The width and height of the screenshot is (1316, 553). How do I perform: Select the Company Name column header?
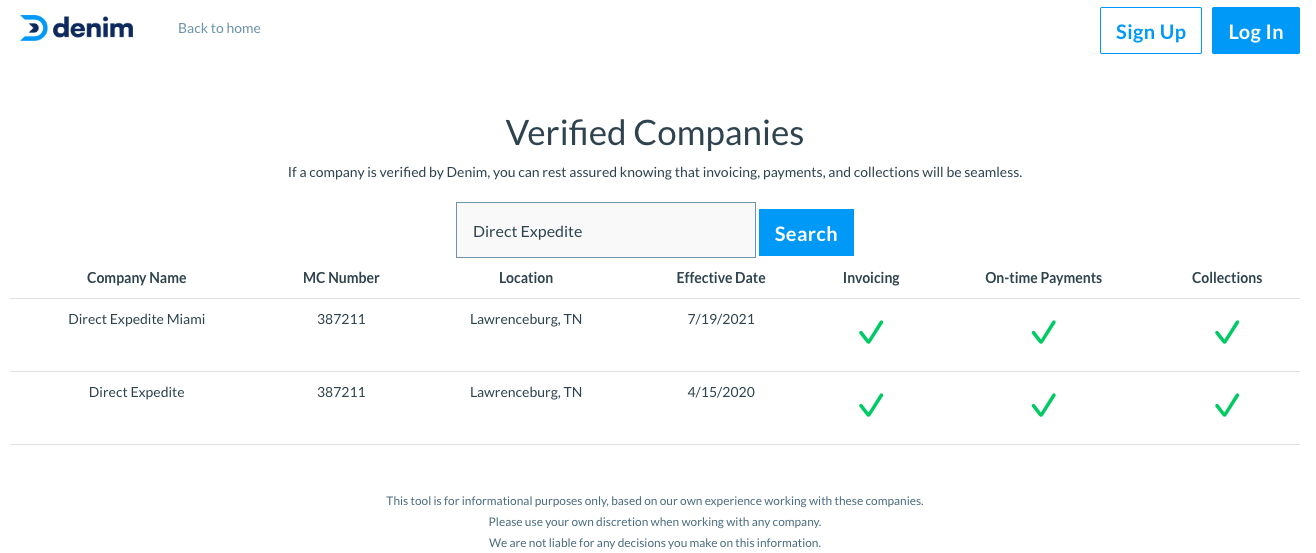coord(137,278)
